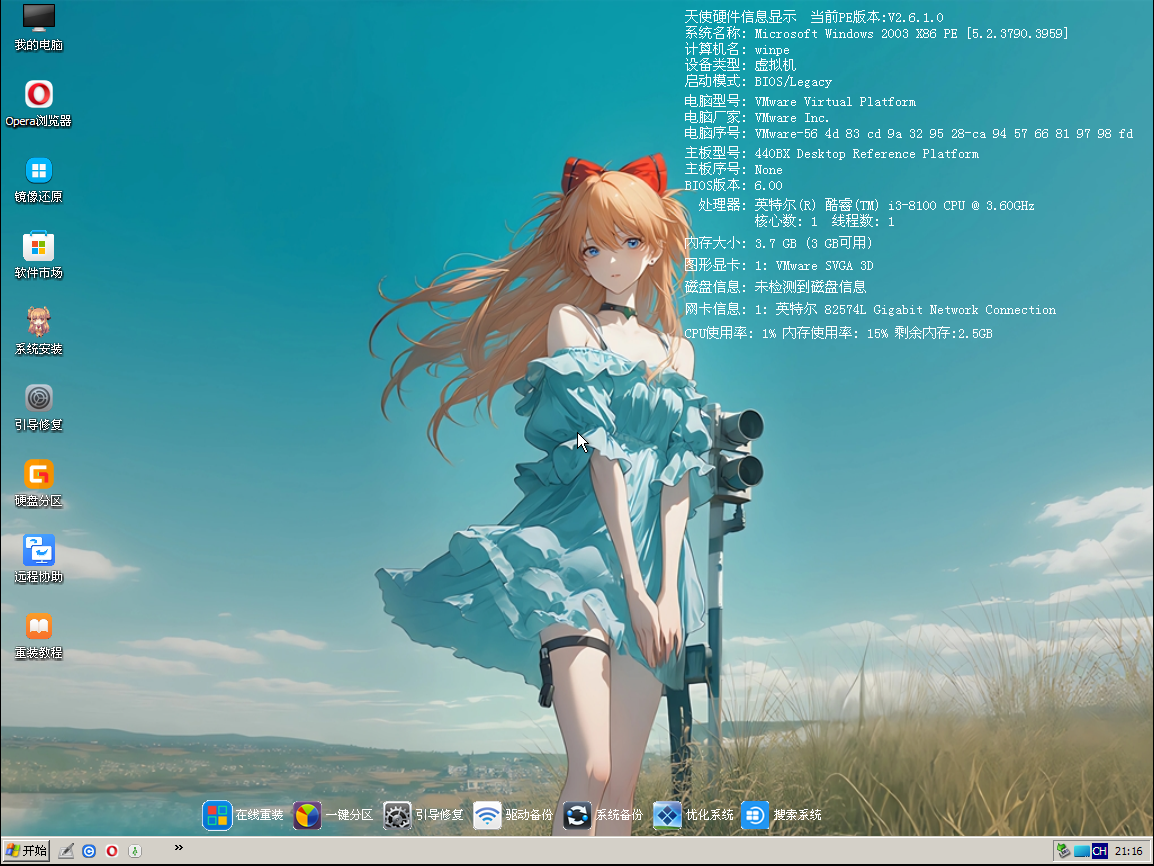Click the show desktop quick launch icon

pos(65,850)
